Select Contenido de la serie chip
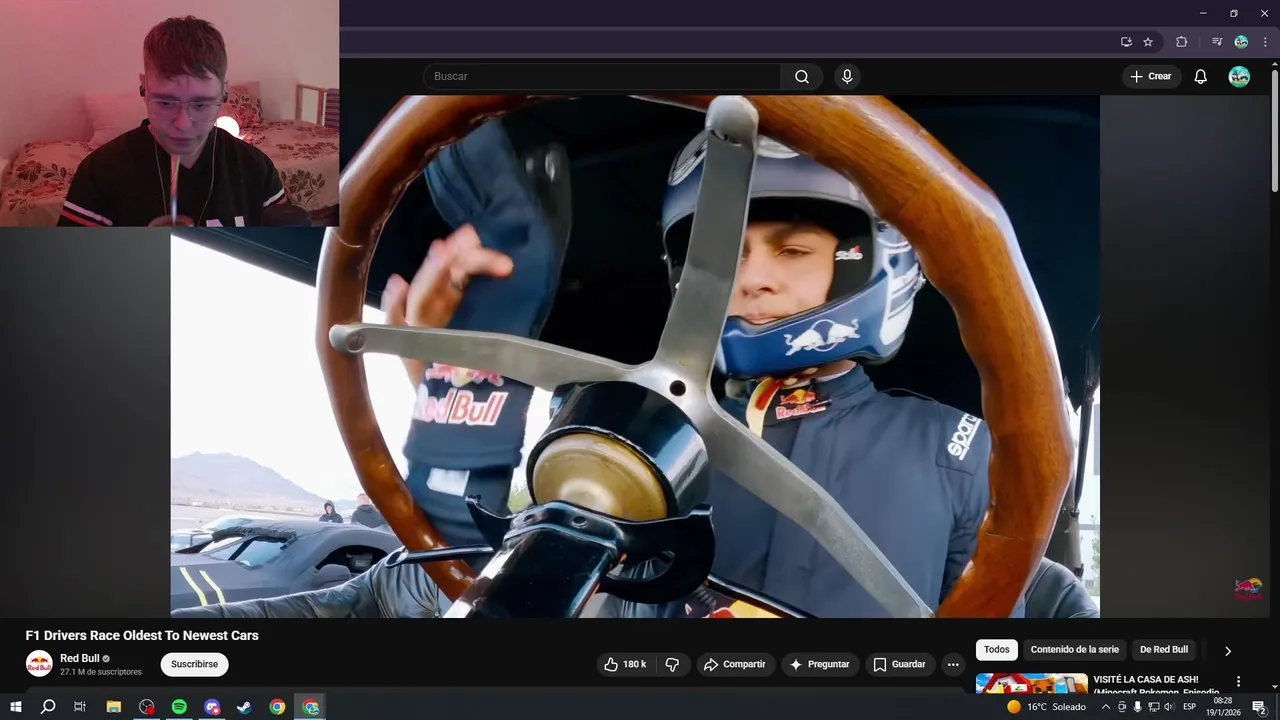1280x720 pixels. [x=1075, y=650]
